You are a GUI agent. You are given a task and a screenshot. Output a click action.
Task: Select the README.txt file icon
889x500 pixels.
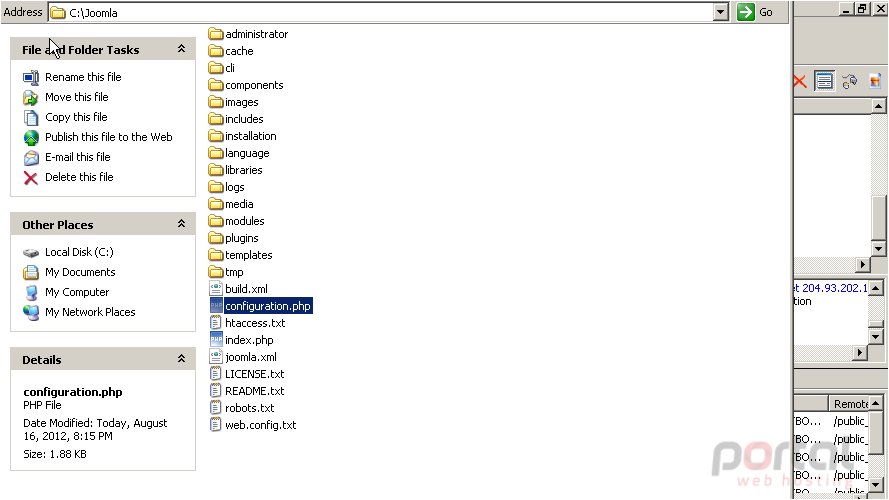point(215,391)
